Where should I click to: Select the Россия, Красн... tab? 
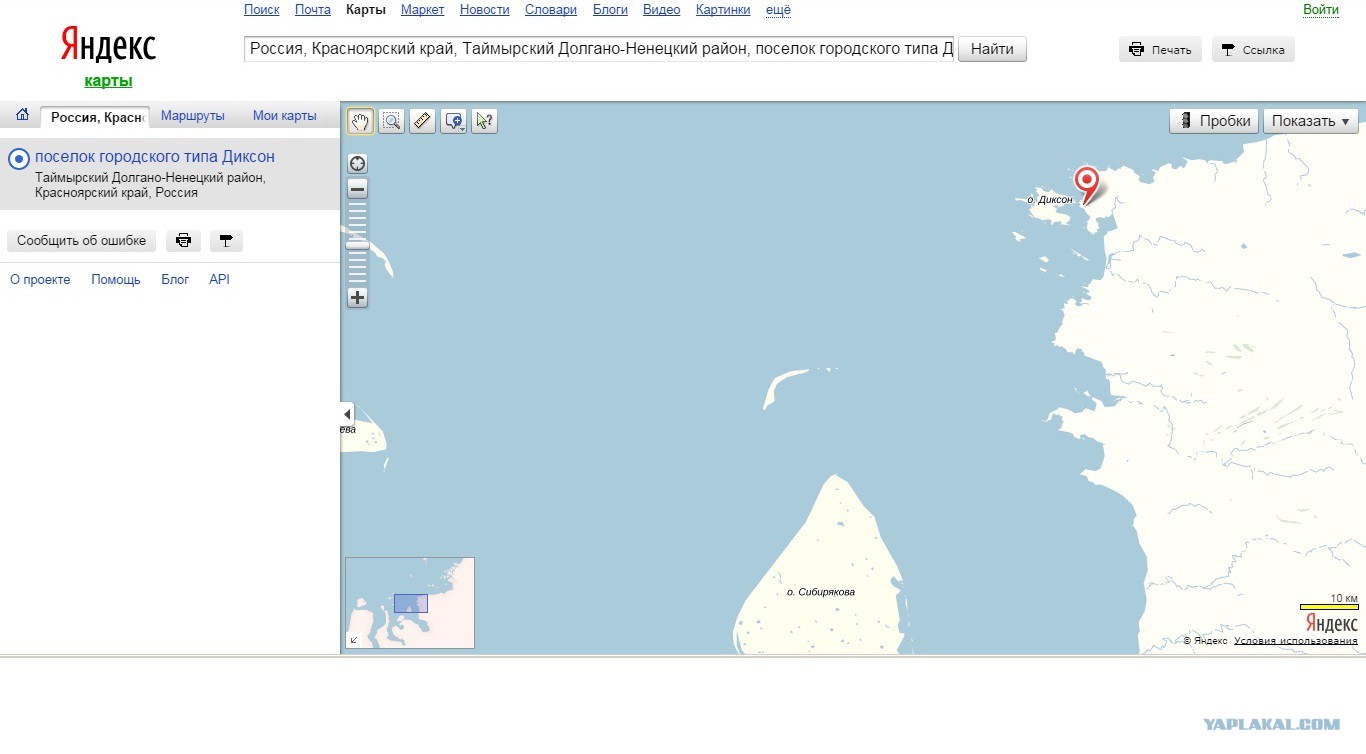[x=95, y=117]
